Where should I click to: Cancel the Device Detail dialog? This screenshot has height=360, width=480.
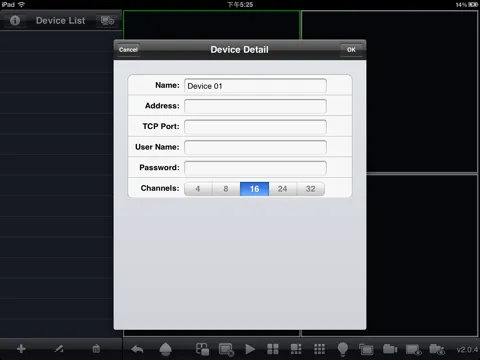128,50
